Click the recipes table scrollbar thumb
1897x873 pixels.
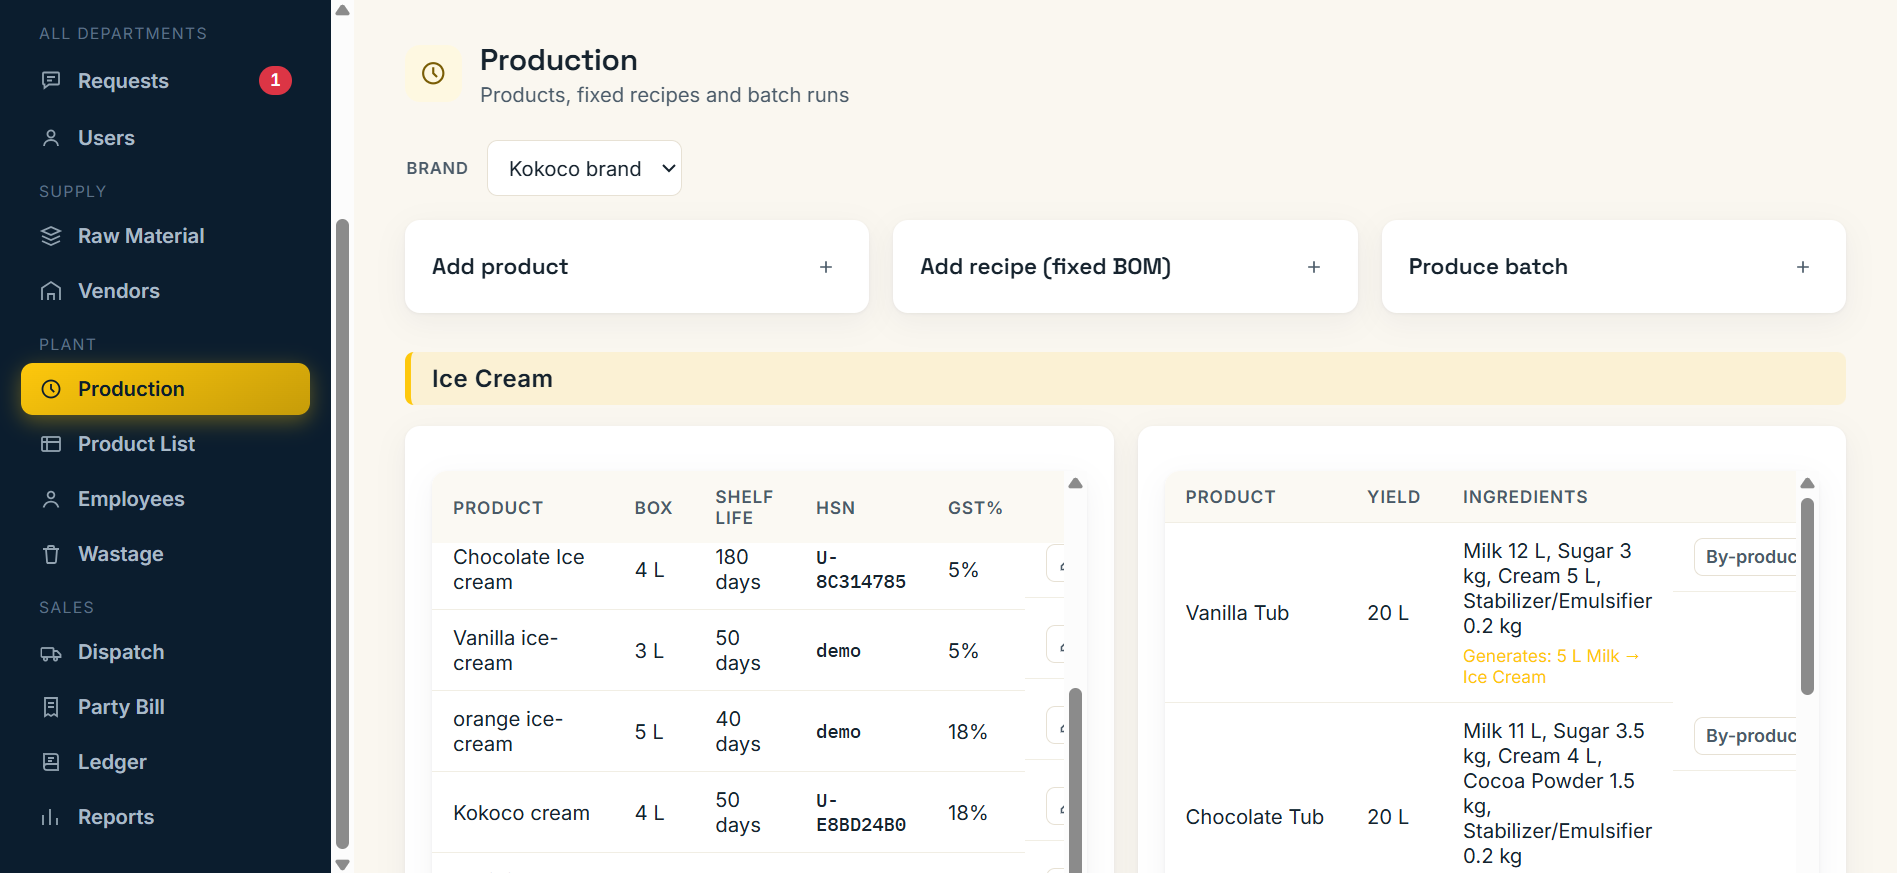(x=1807, y=596)
